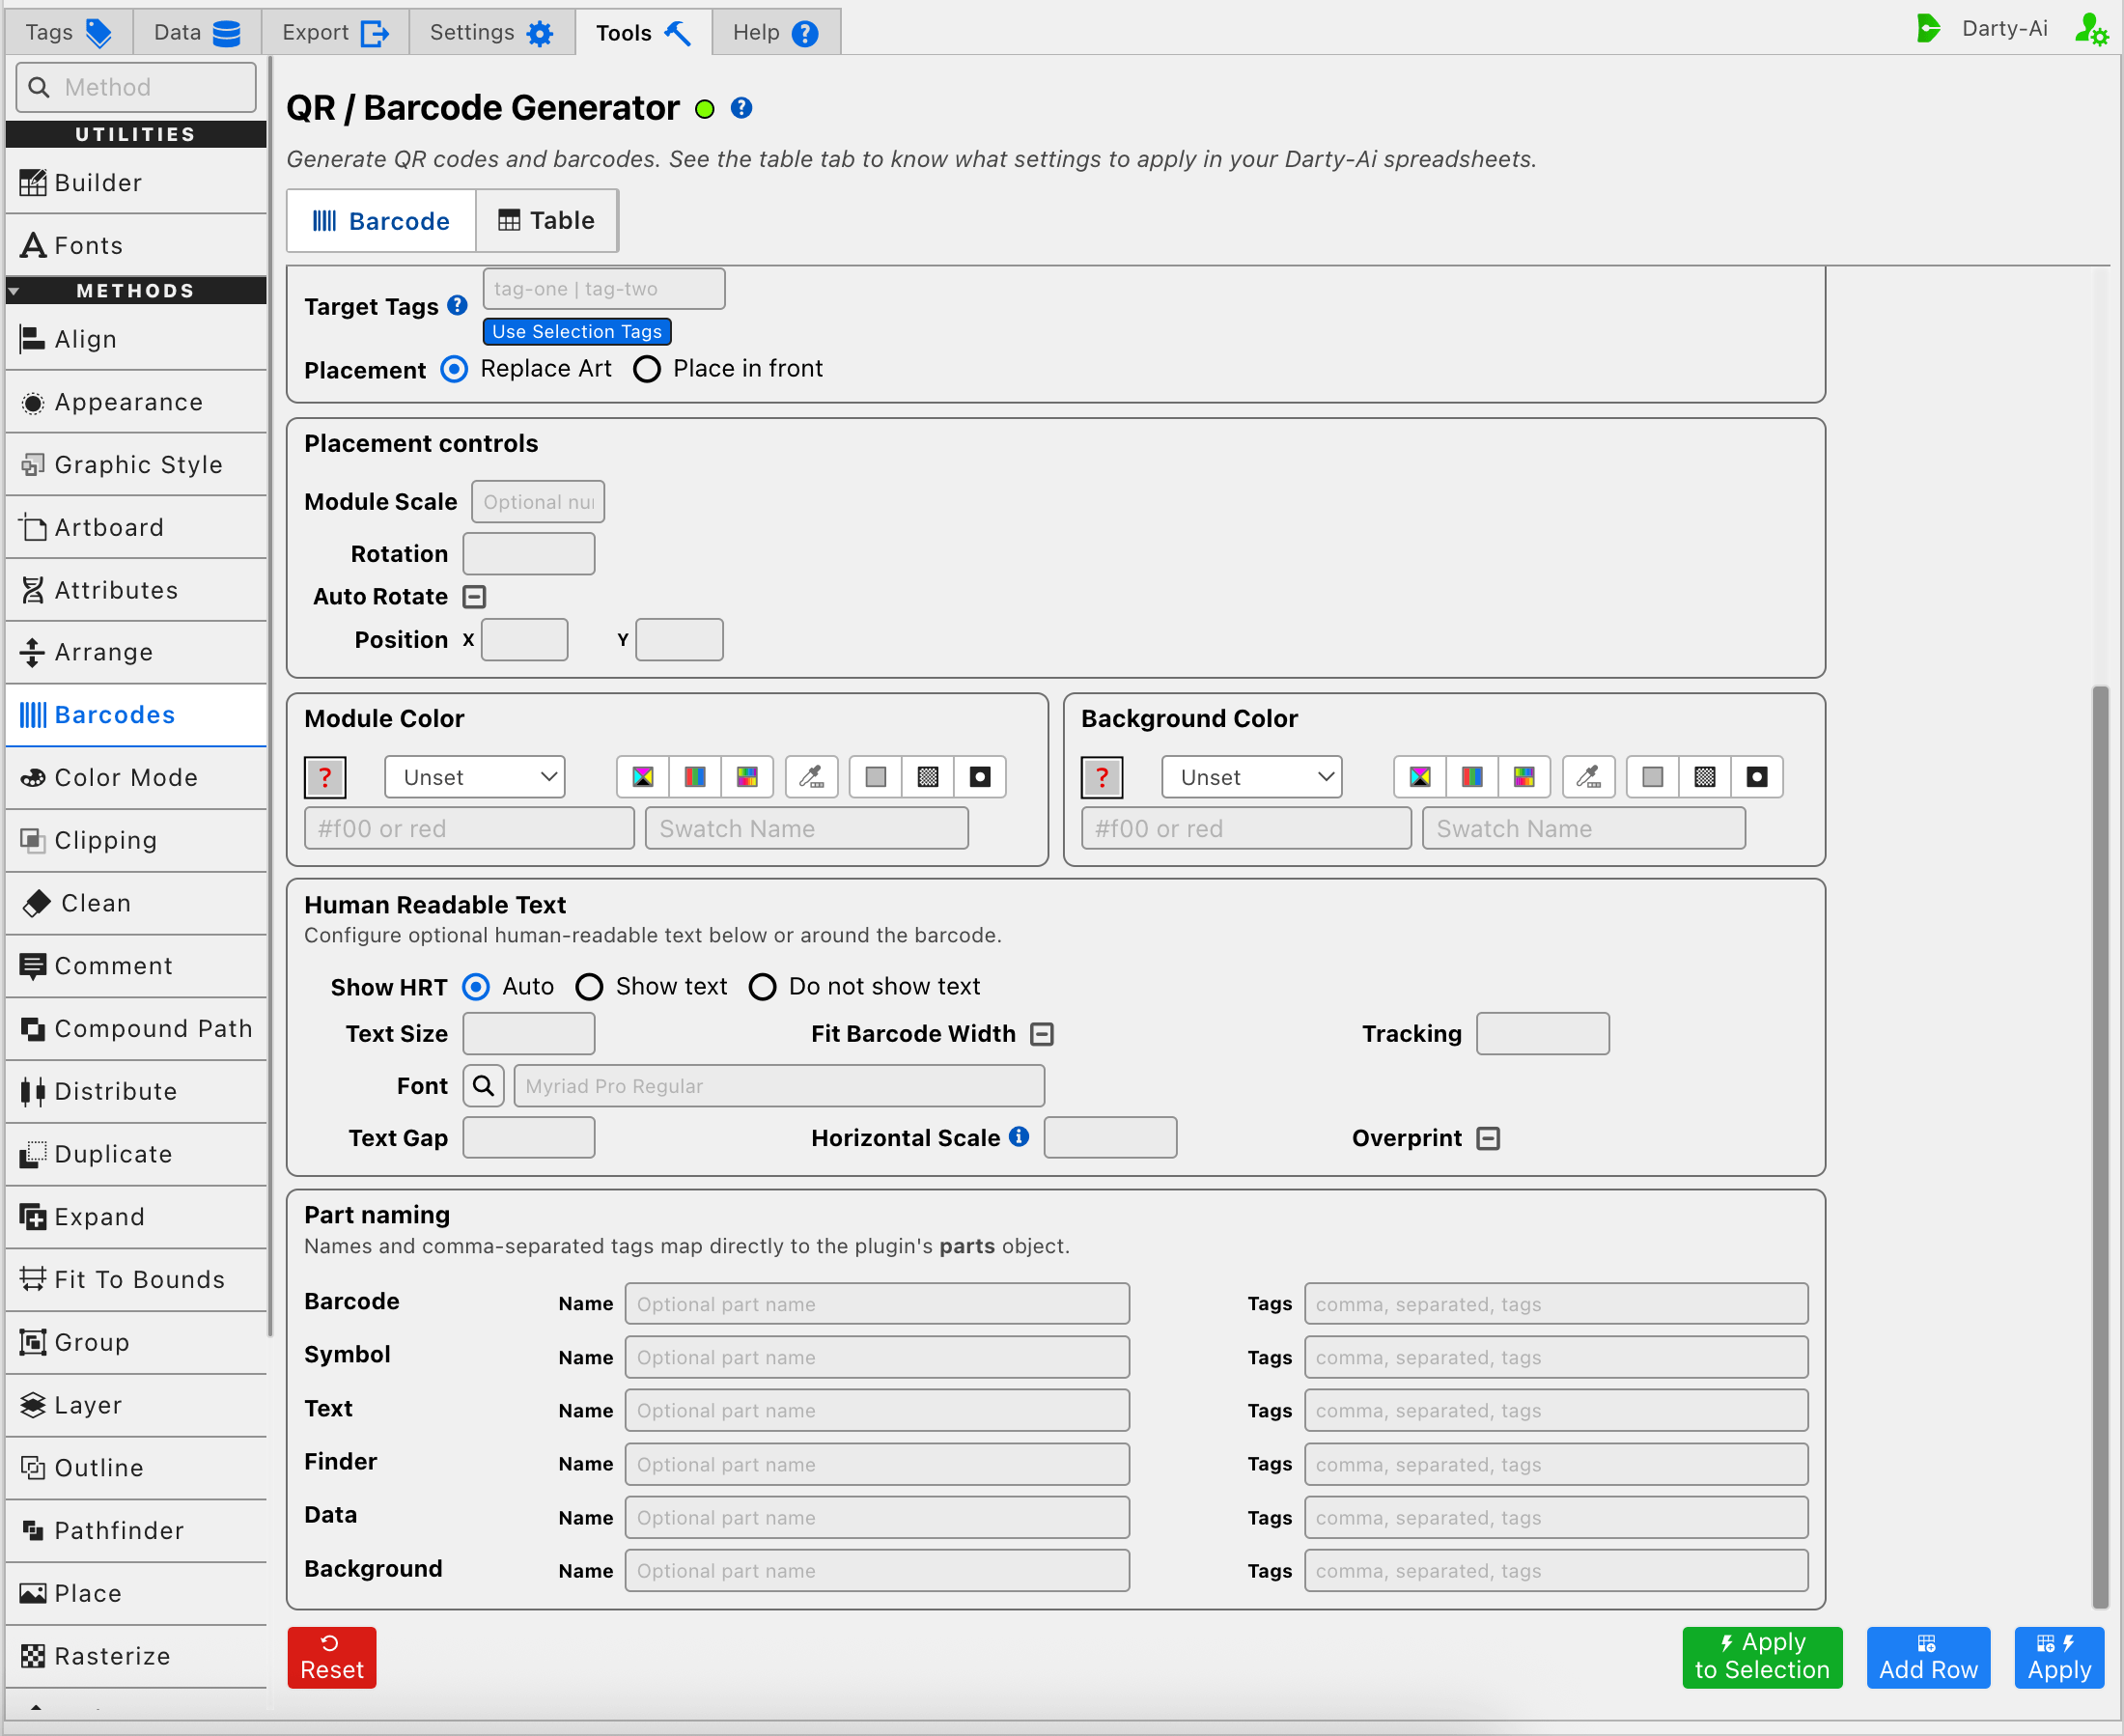Switch to the Table tab
This screenshot has width=2124, height=1736.
[547, 220]
